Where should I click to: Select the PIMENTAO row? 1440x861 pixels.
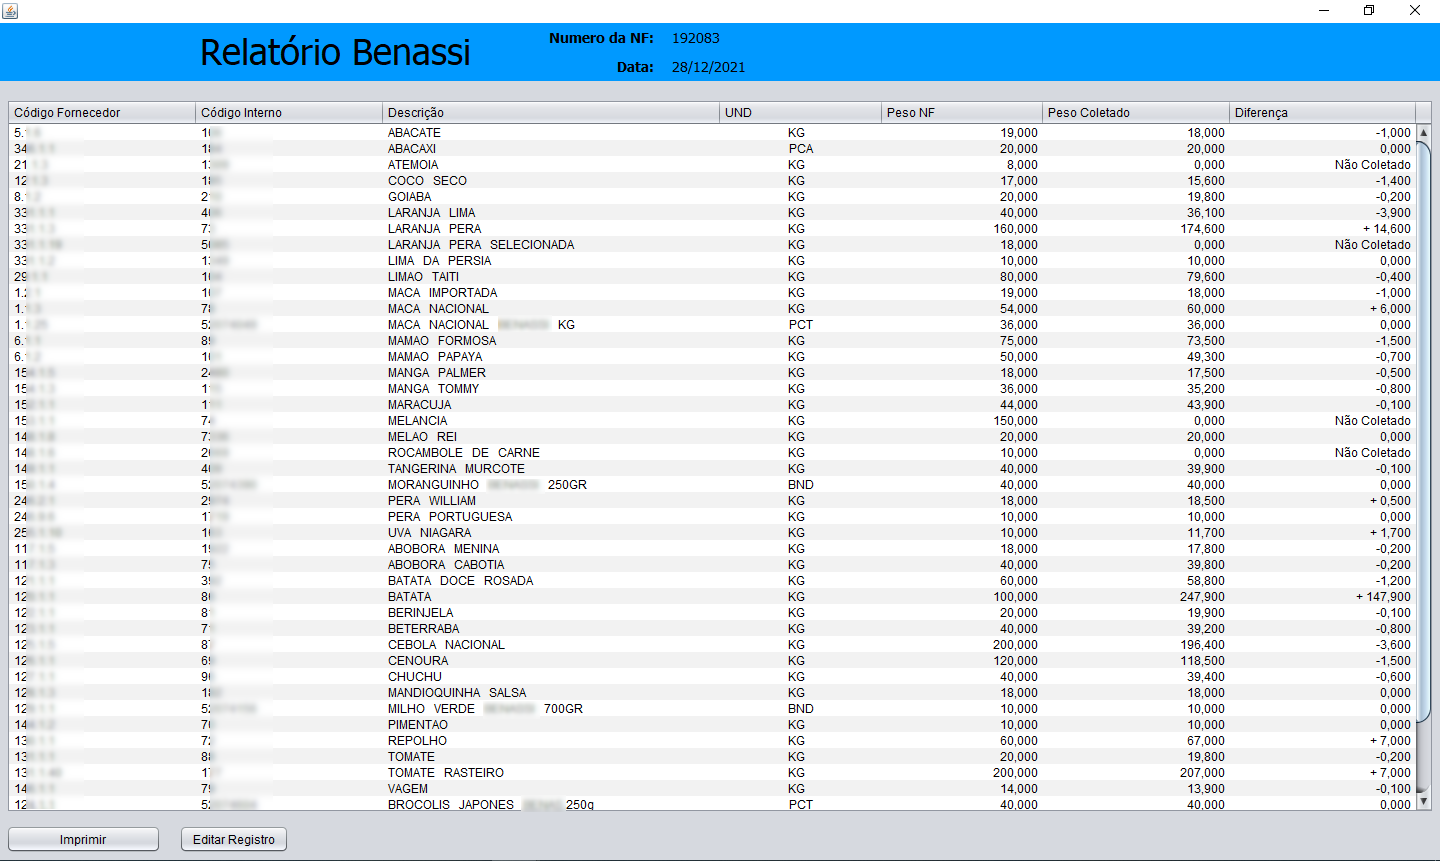pyautogui.click(x=712, y=725)
